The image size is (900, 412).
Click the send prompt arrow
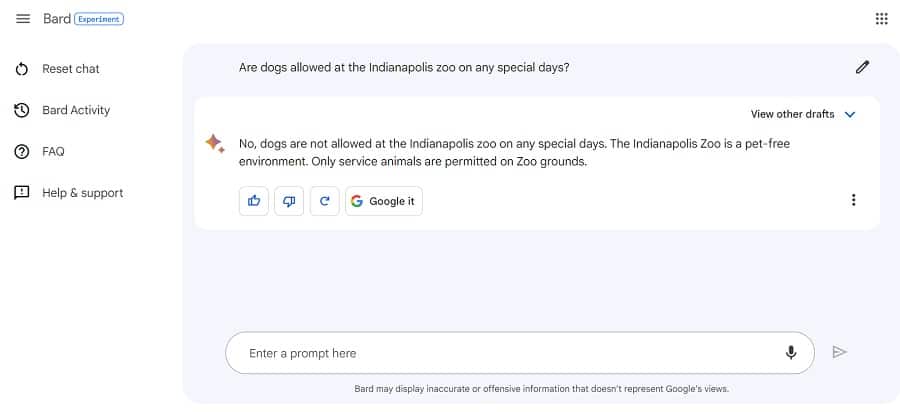[840, 352]
